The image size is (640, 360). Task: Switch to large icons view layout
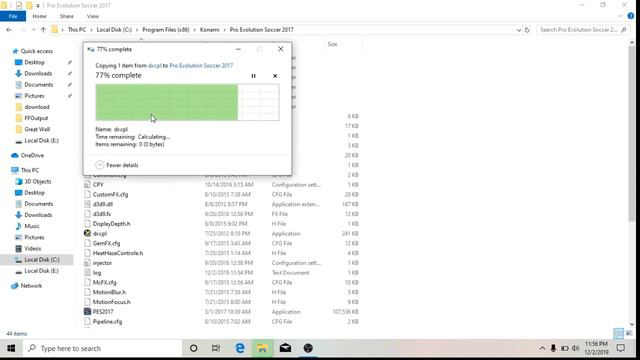pos(629,333)
